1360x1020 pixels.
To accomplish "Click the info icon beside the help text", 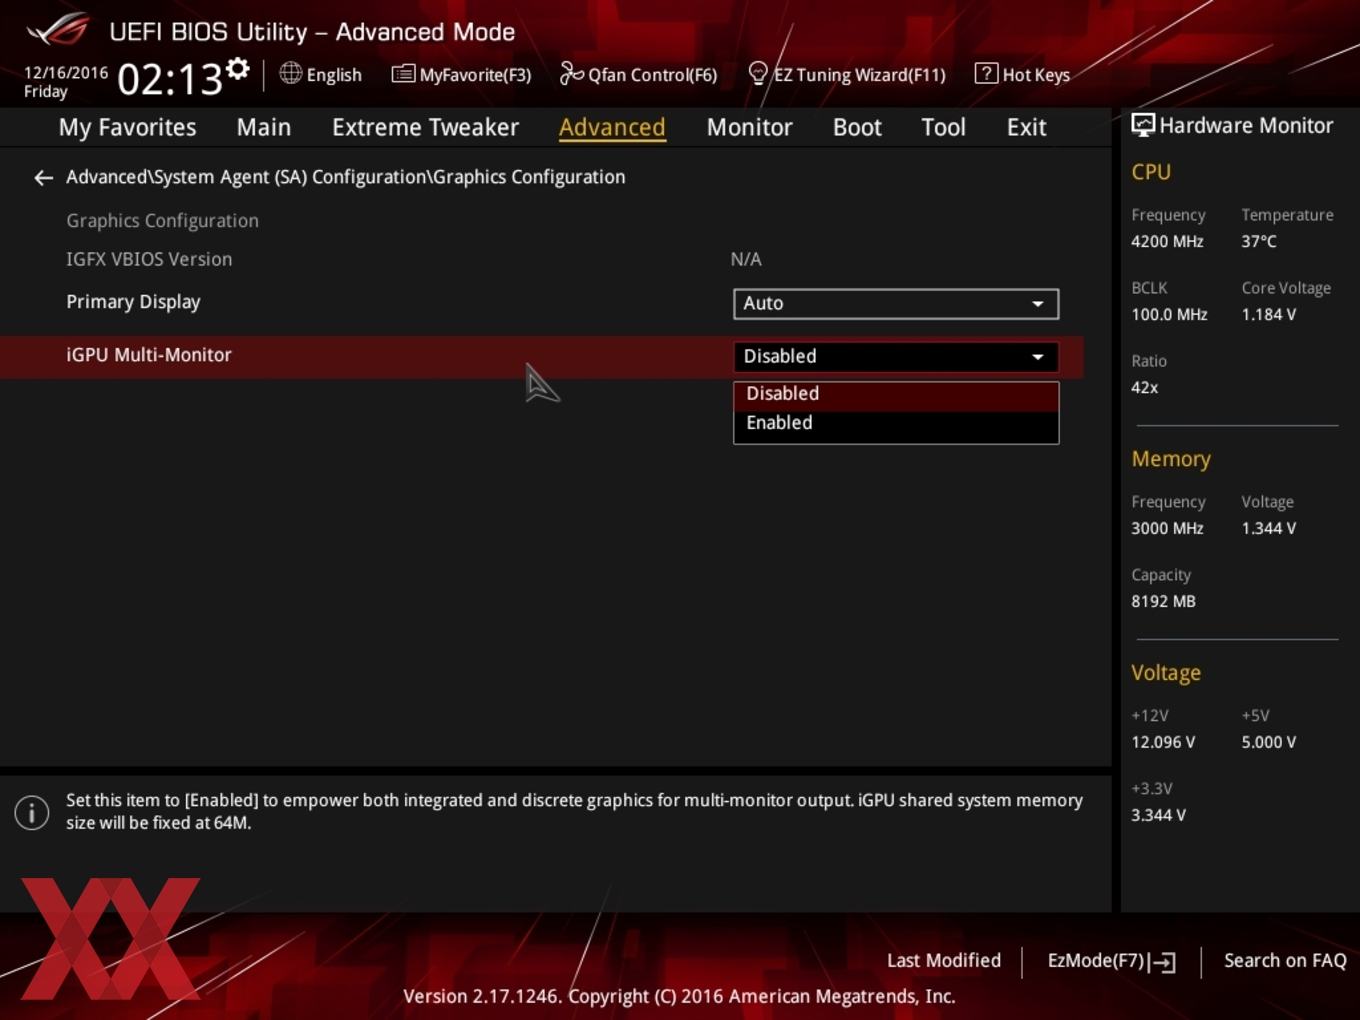I will [32, 812].
